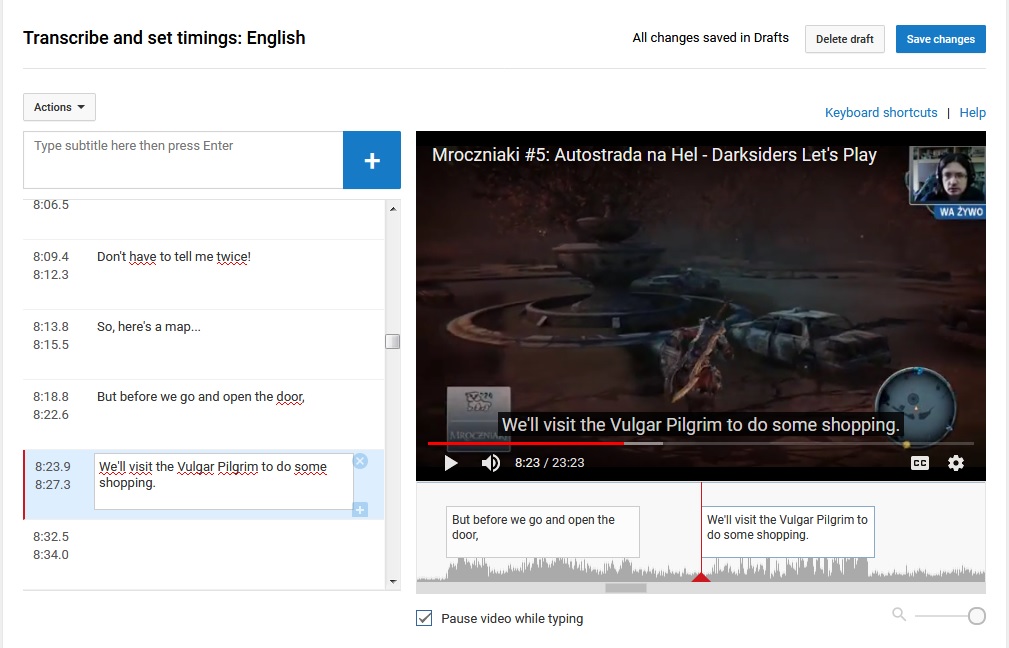The height and width of the screenshot is (648, 1009).
Task: Click the blue plus add-subtitle button
Action: (372, 160)
